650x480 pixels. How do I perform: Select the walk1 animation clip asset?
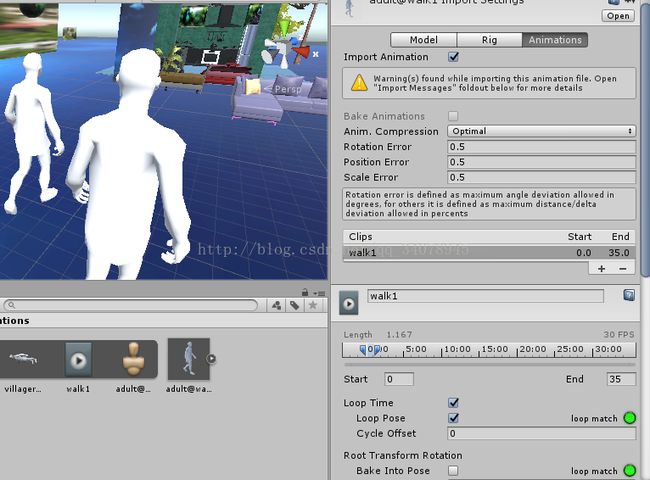coord(78,360)
